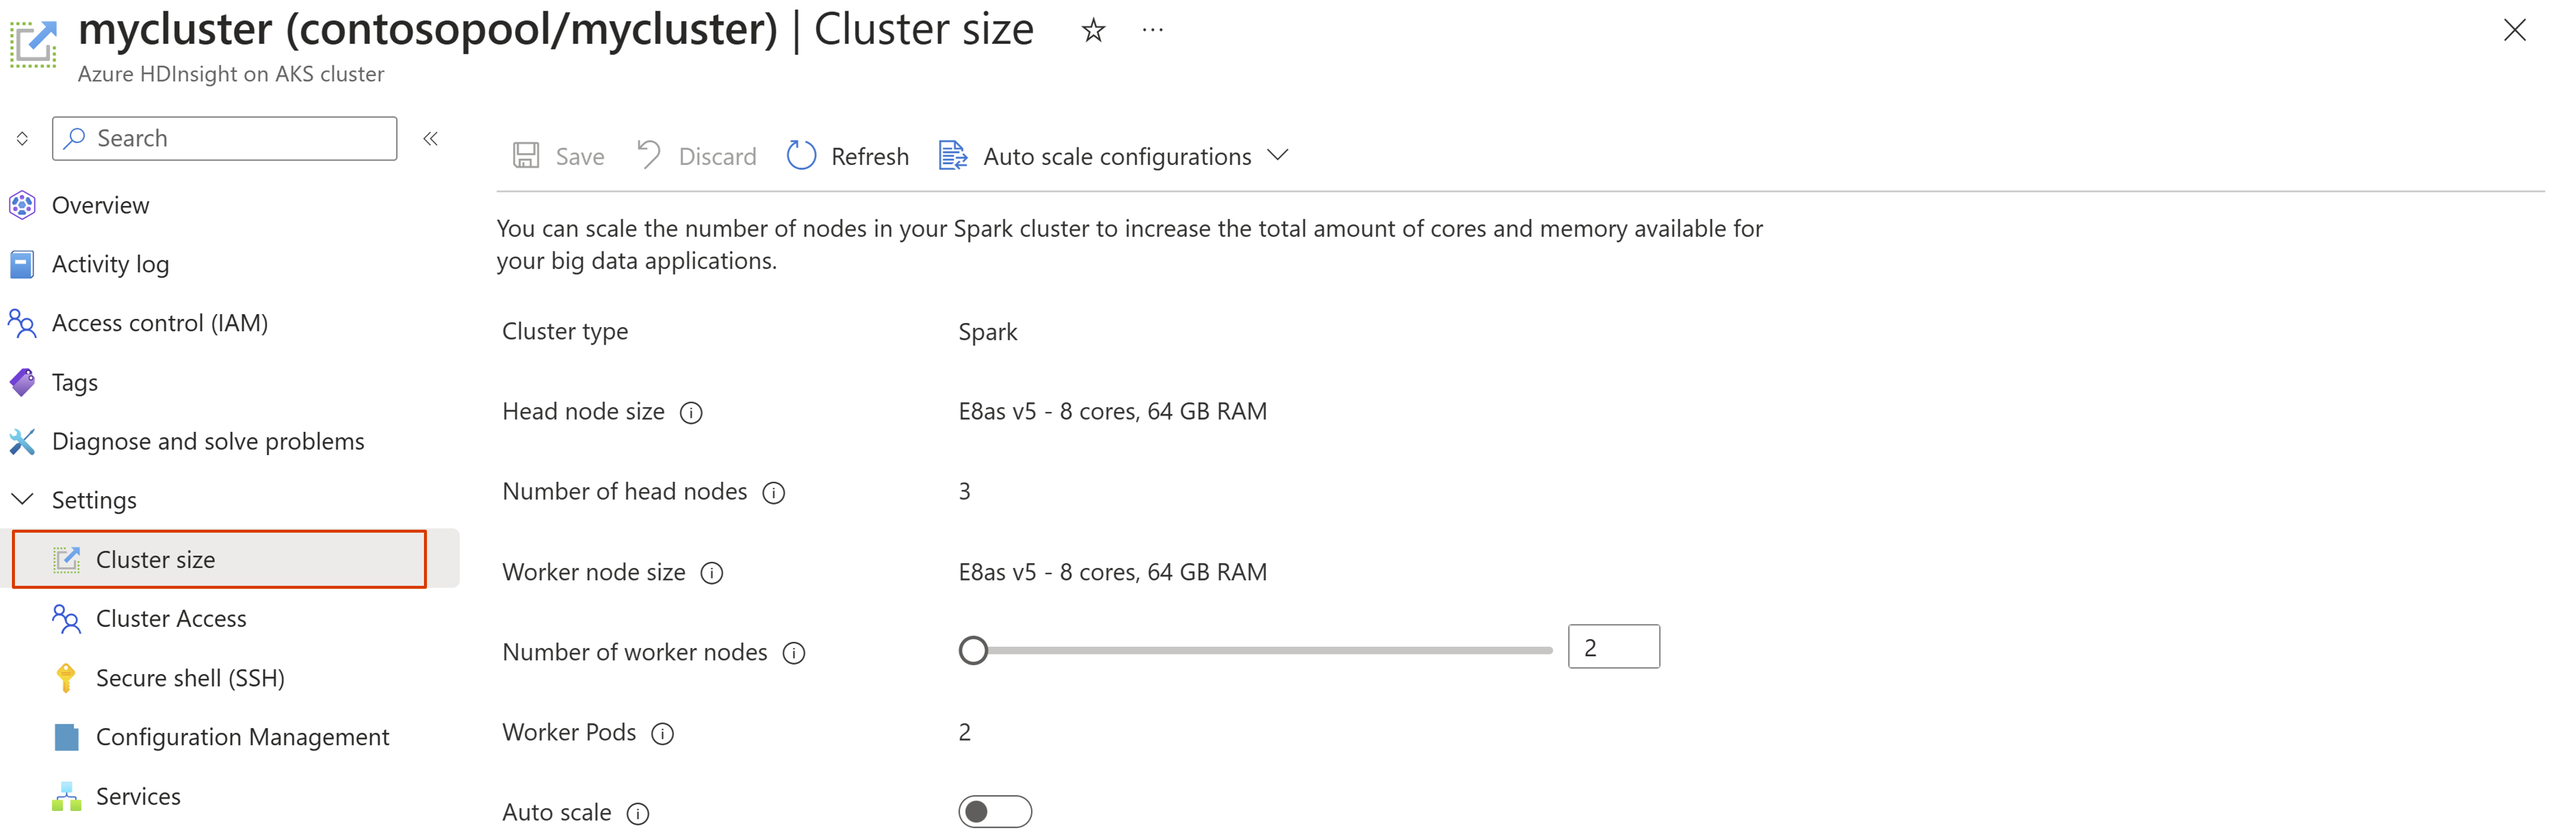Go to Cluster Access settings
The image size is (2576, 839).
pos(171,619)
